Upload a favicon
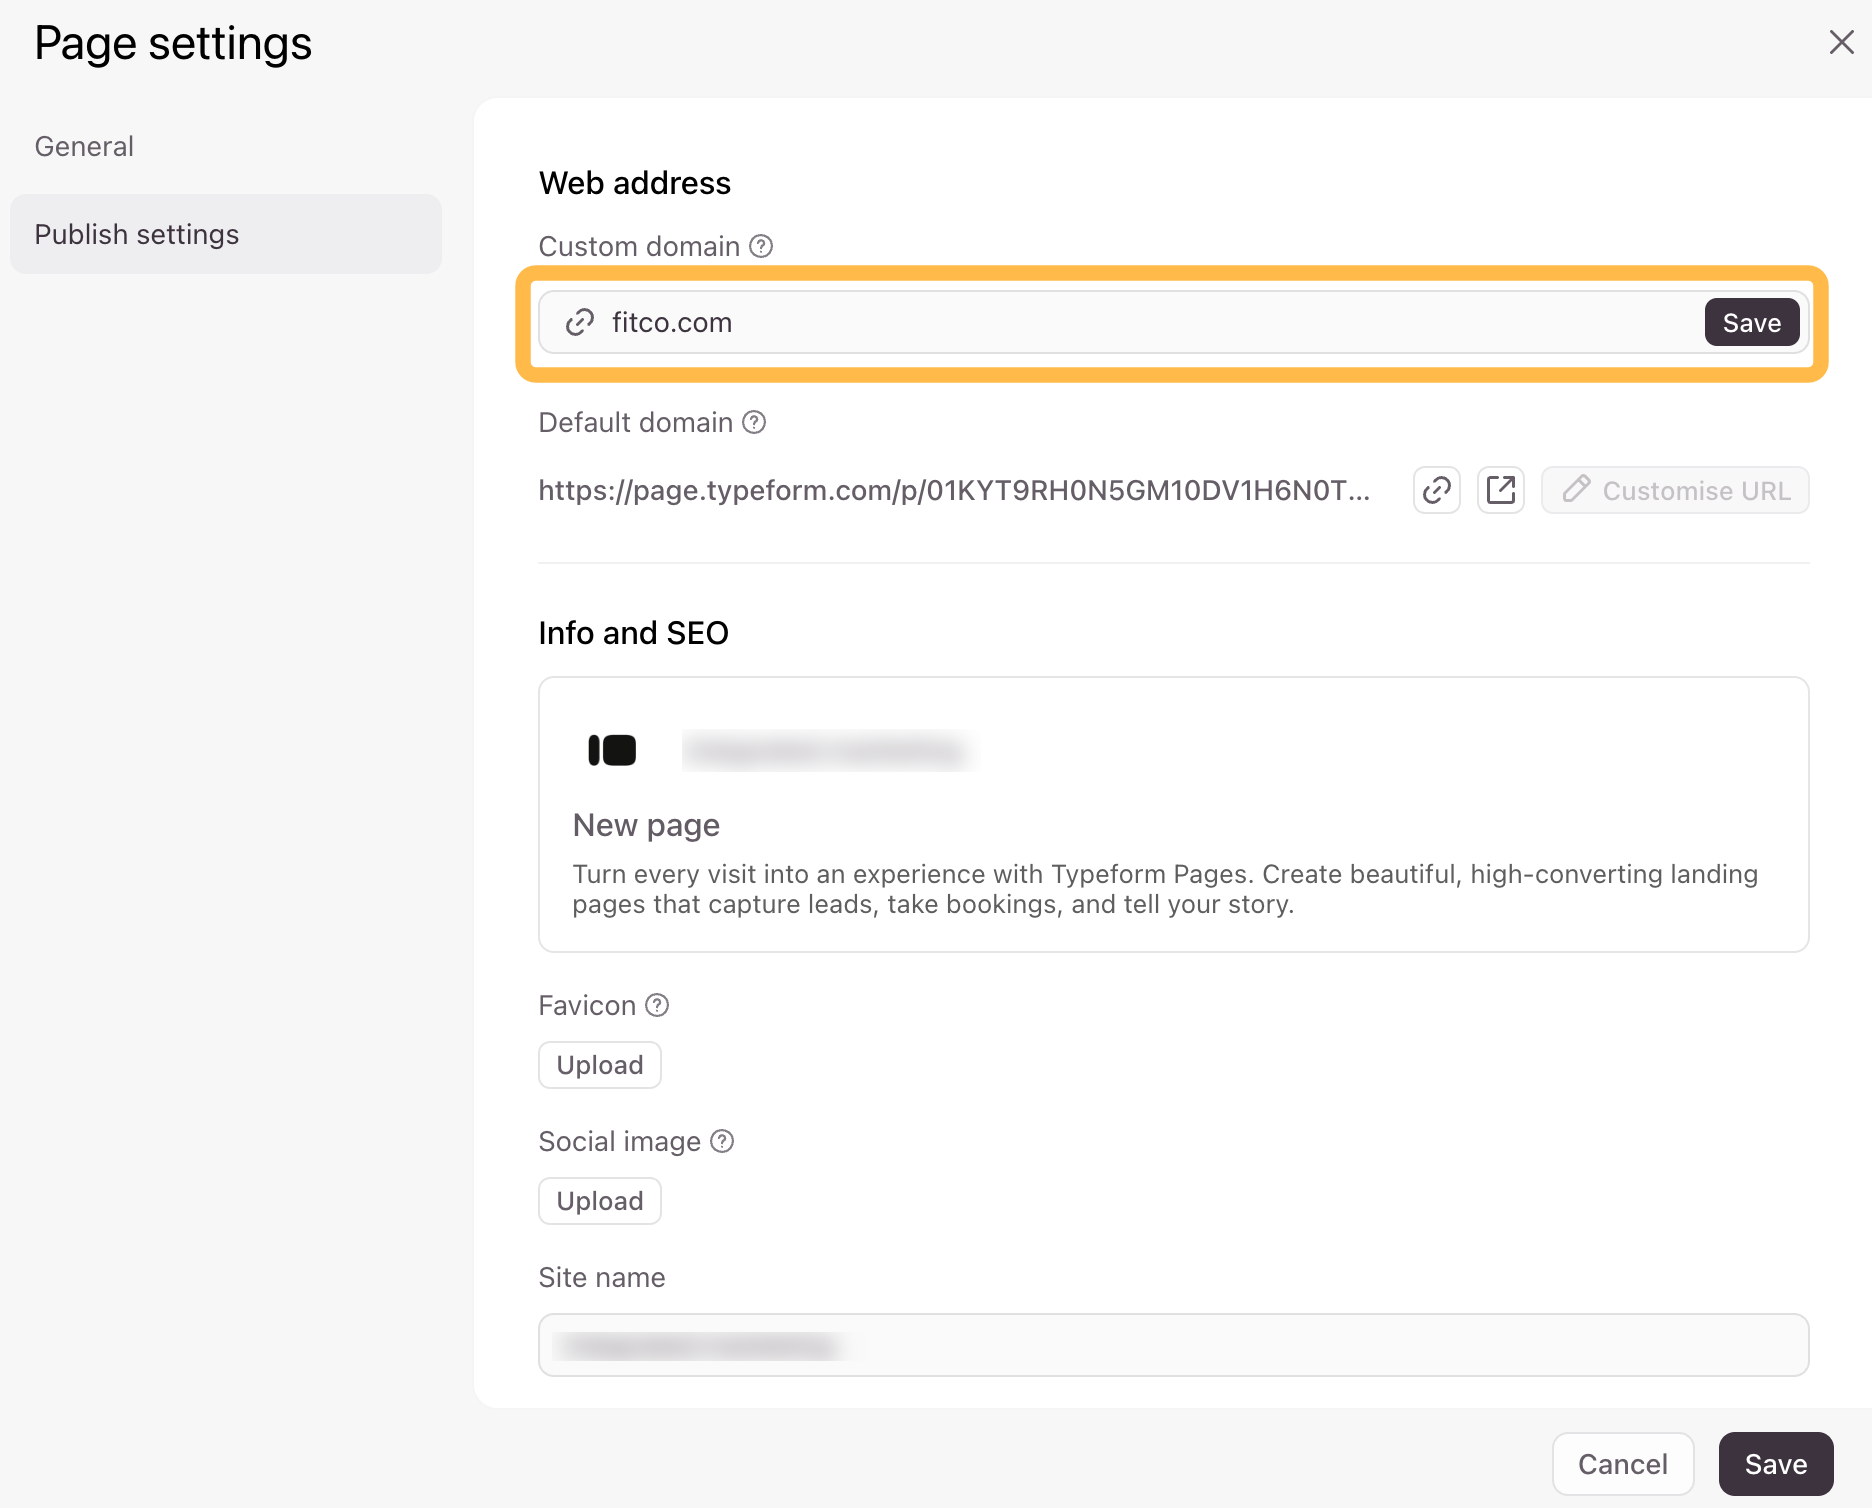Image resolution: width=1872 pixels, height=1508 pixels. click(600, 1065)
